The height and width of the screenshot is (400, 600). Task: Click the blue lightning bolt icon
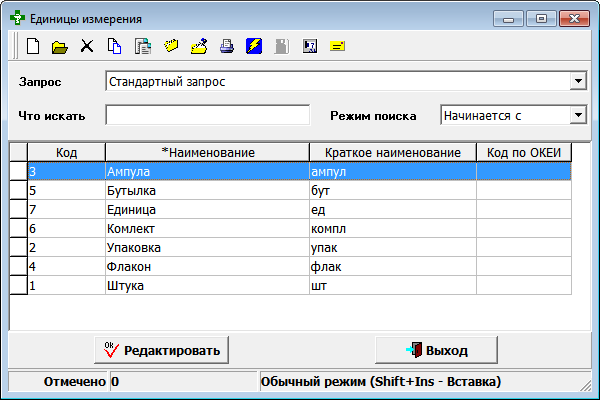[254, 46]
